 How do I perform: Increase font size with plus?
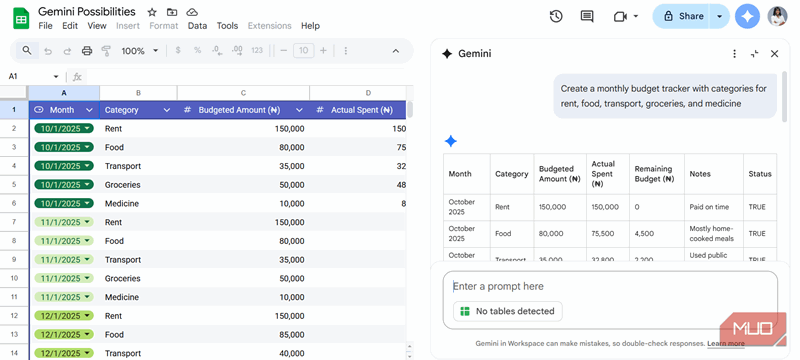[x=323, y=50]
